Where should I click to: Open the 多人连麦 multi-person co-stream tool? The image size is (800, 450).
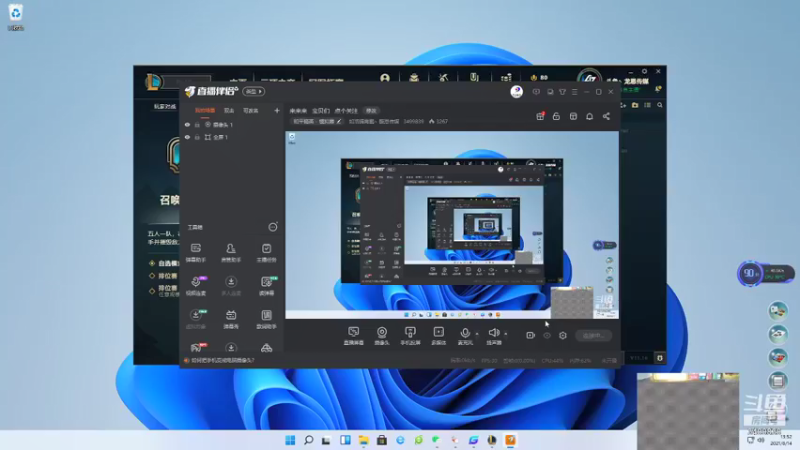click(231, 286)
